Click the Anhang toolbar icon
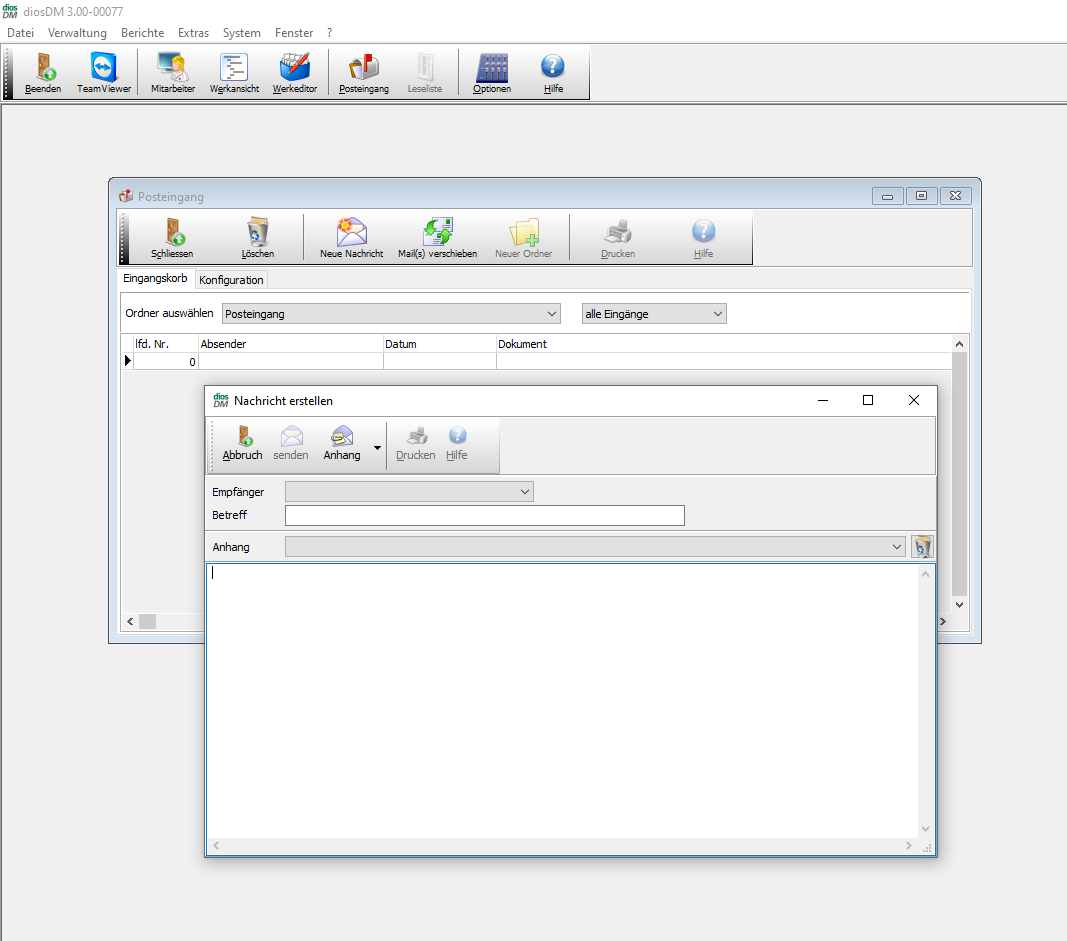Viewport: 1067px width, 941px height. click(x=342, y=444)
